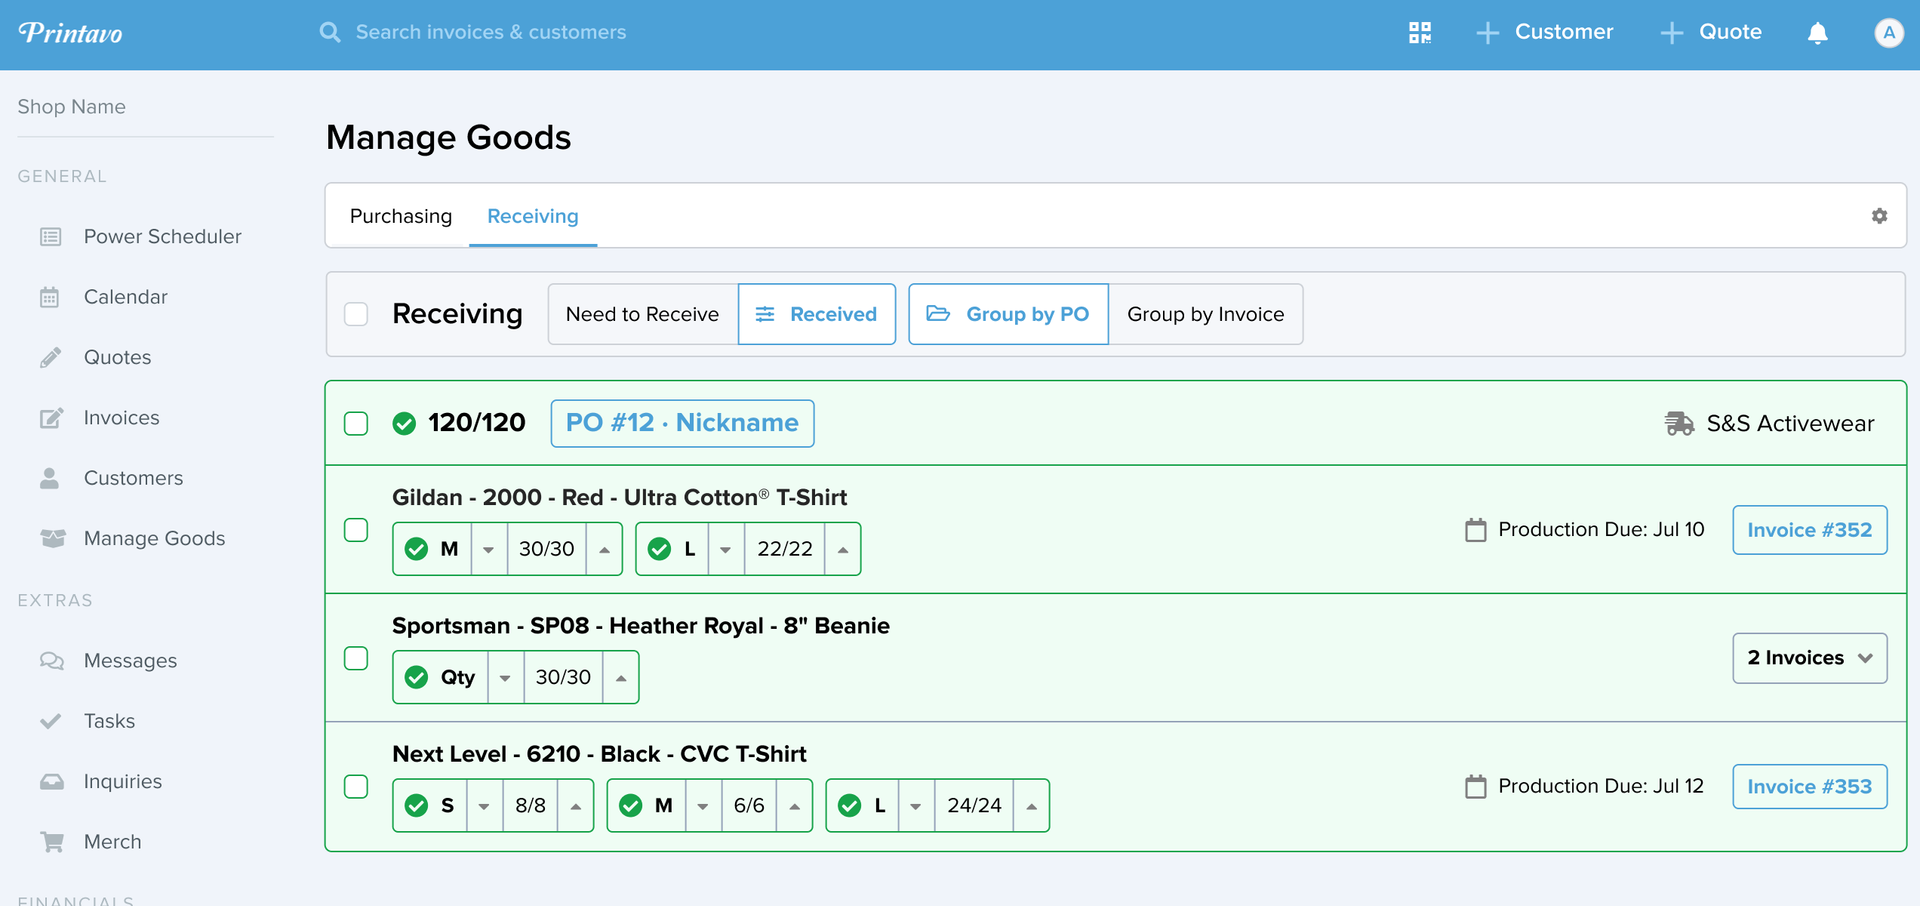Viewport: 1920px width, 906px height.
Task: Open Manage Goods settings gear
Action: coord(1879,216)
